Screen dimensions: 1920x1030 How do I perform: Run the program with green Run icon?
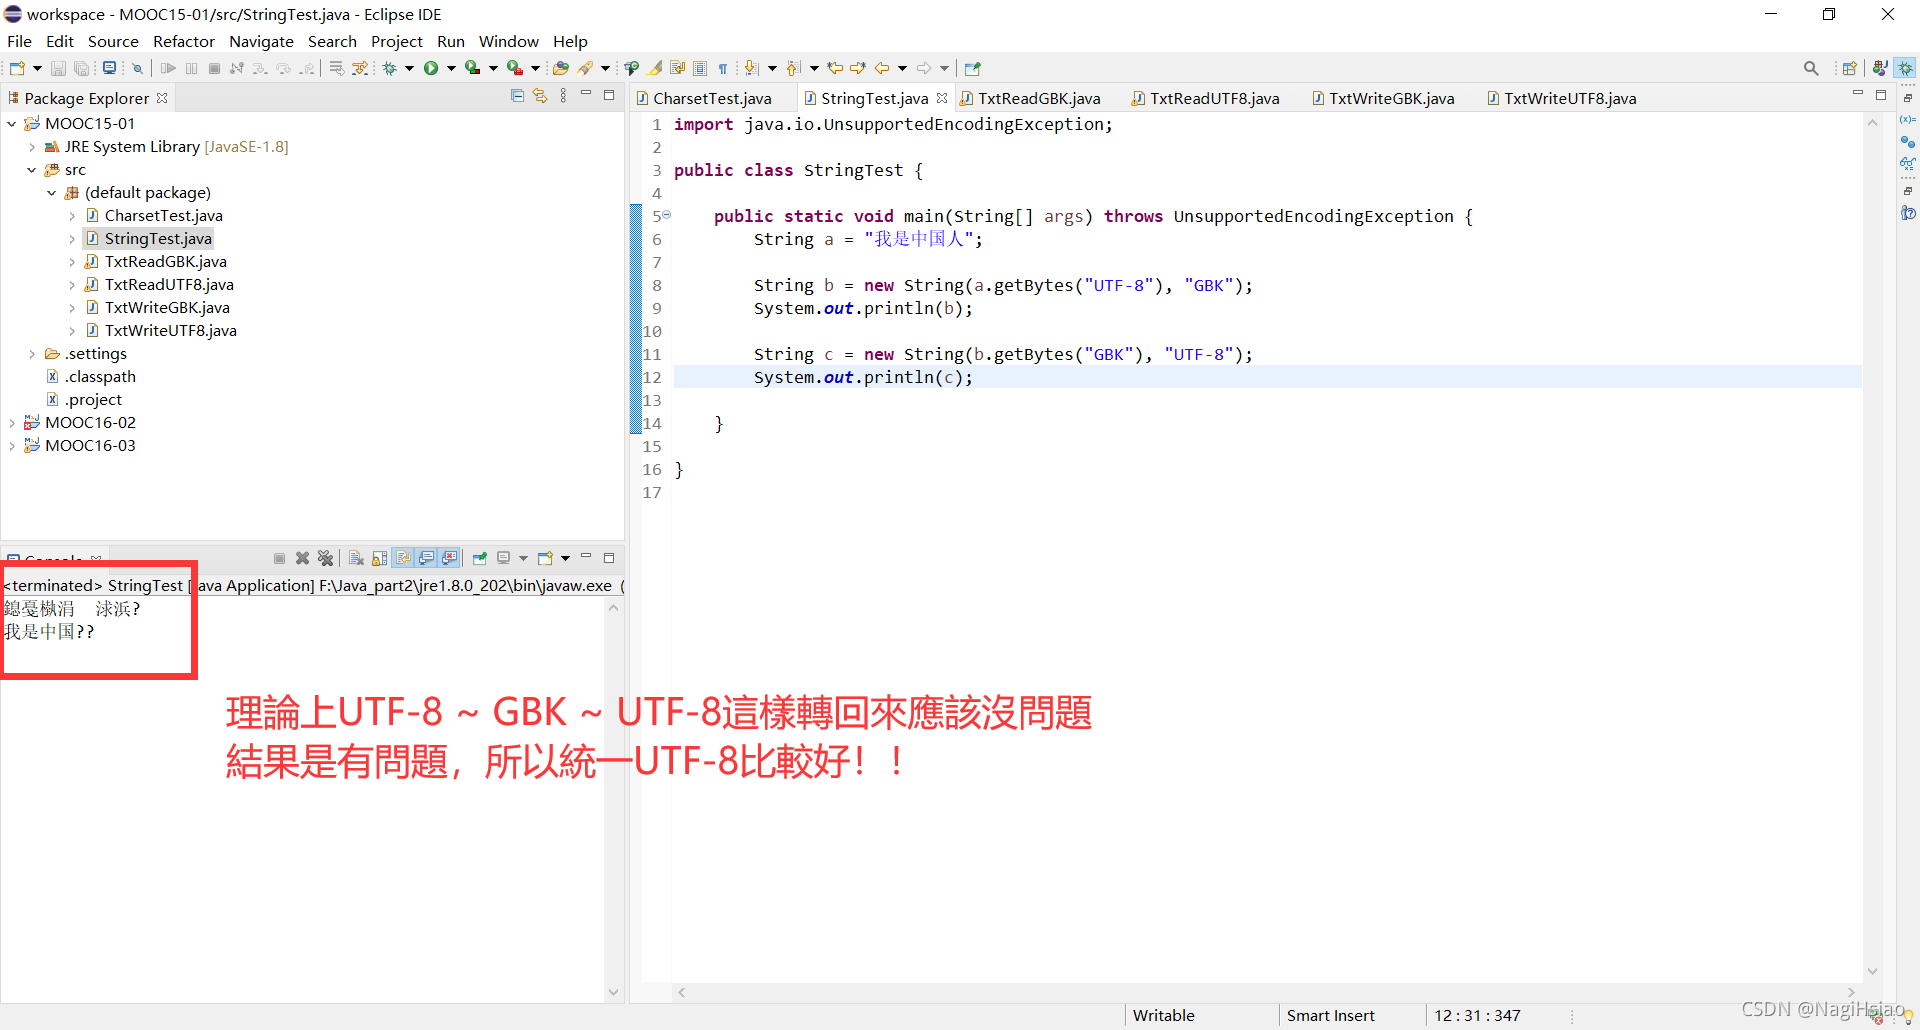pos(431,68)
